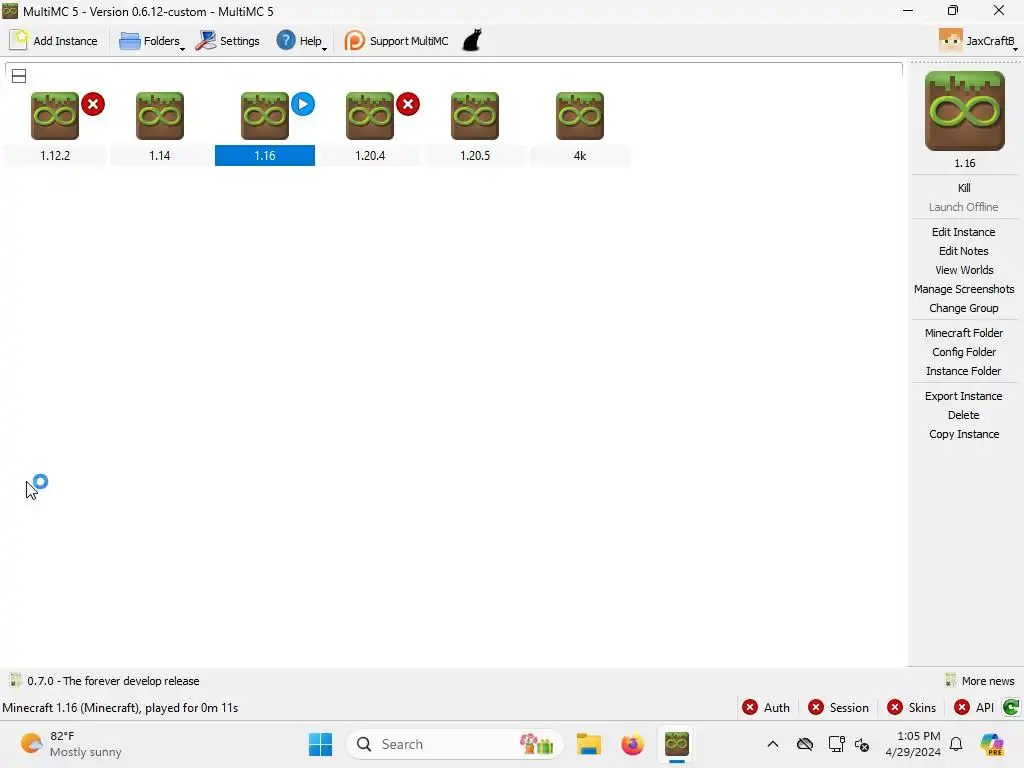Viewport: 1024px width, 768px height.
Task: Click Edit Notes in the sidebar
Action: coord(964,251)
